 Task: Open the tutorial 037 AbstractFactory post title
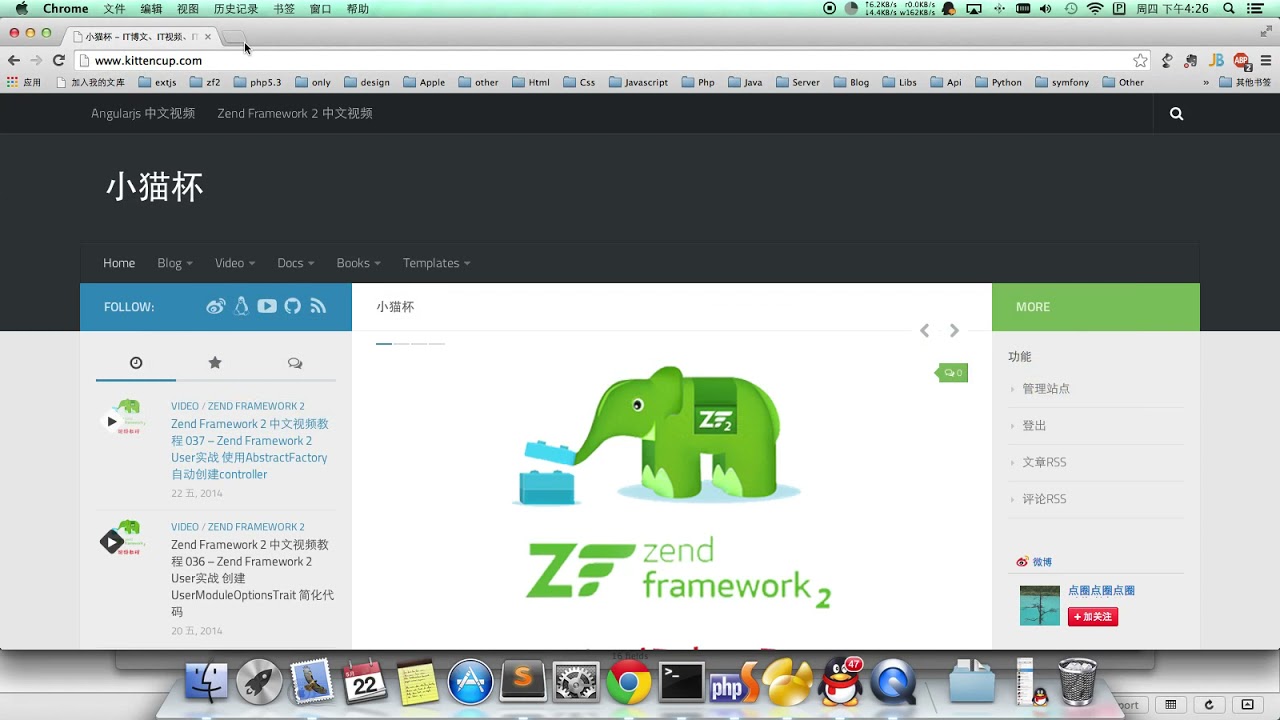pyautogui.click(x=249, y=449)
